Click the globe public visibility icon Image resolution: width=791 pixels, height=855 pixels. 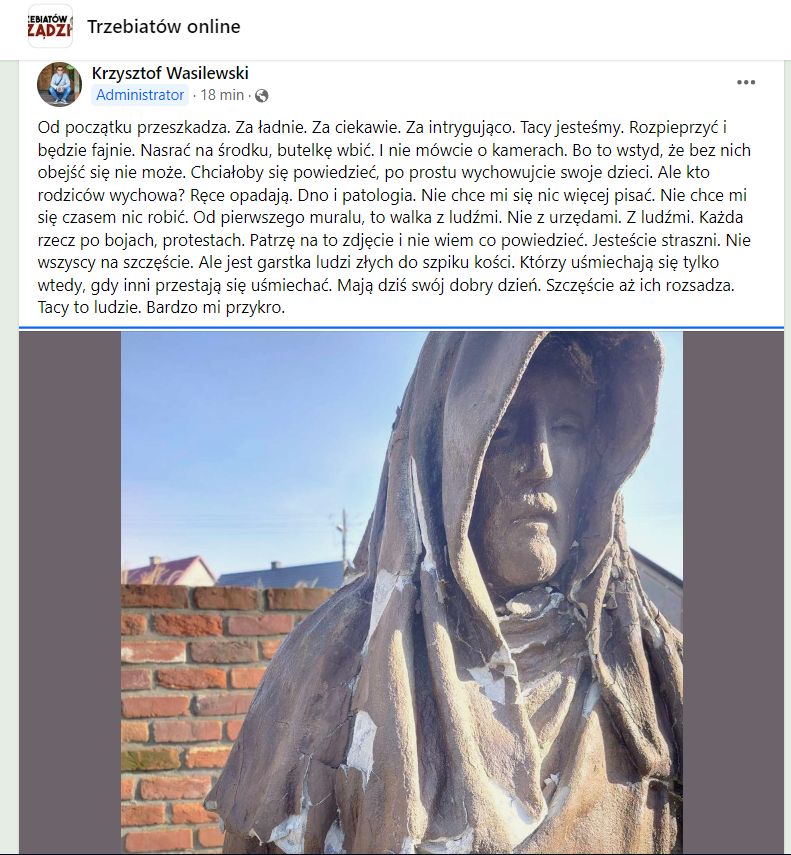(x=262, y=96)
